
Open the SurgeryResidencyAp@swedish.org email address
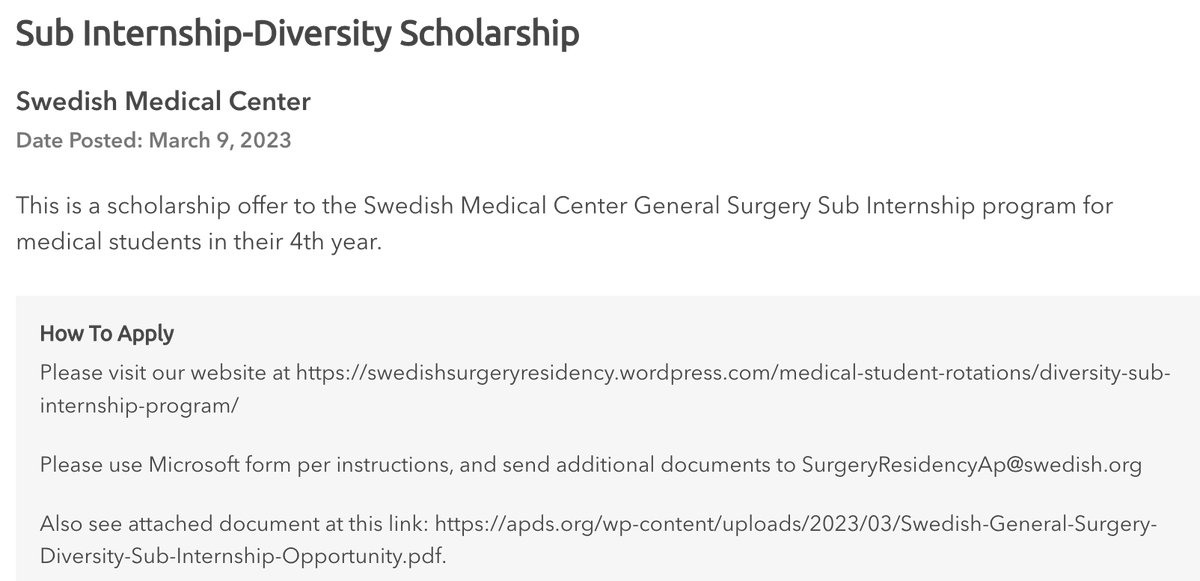tap(971, 465)
